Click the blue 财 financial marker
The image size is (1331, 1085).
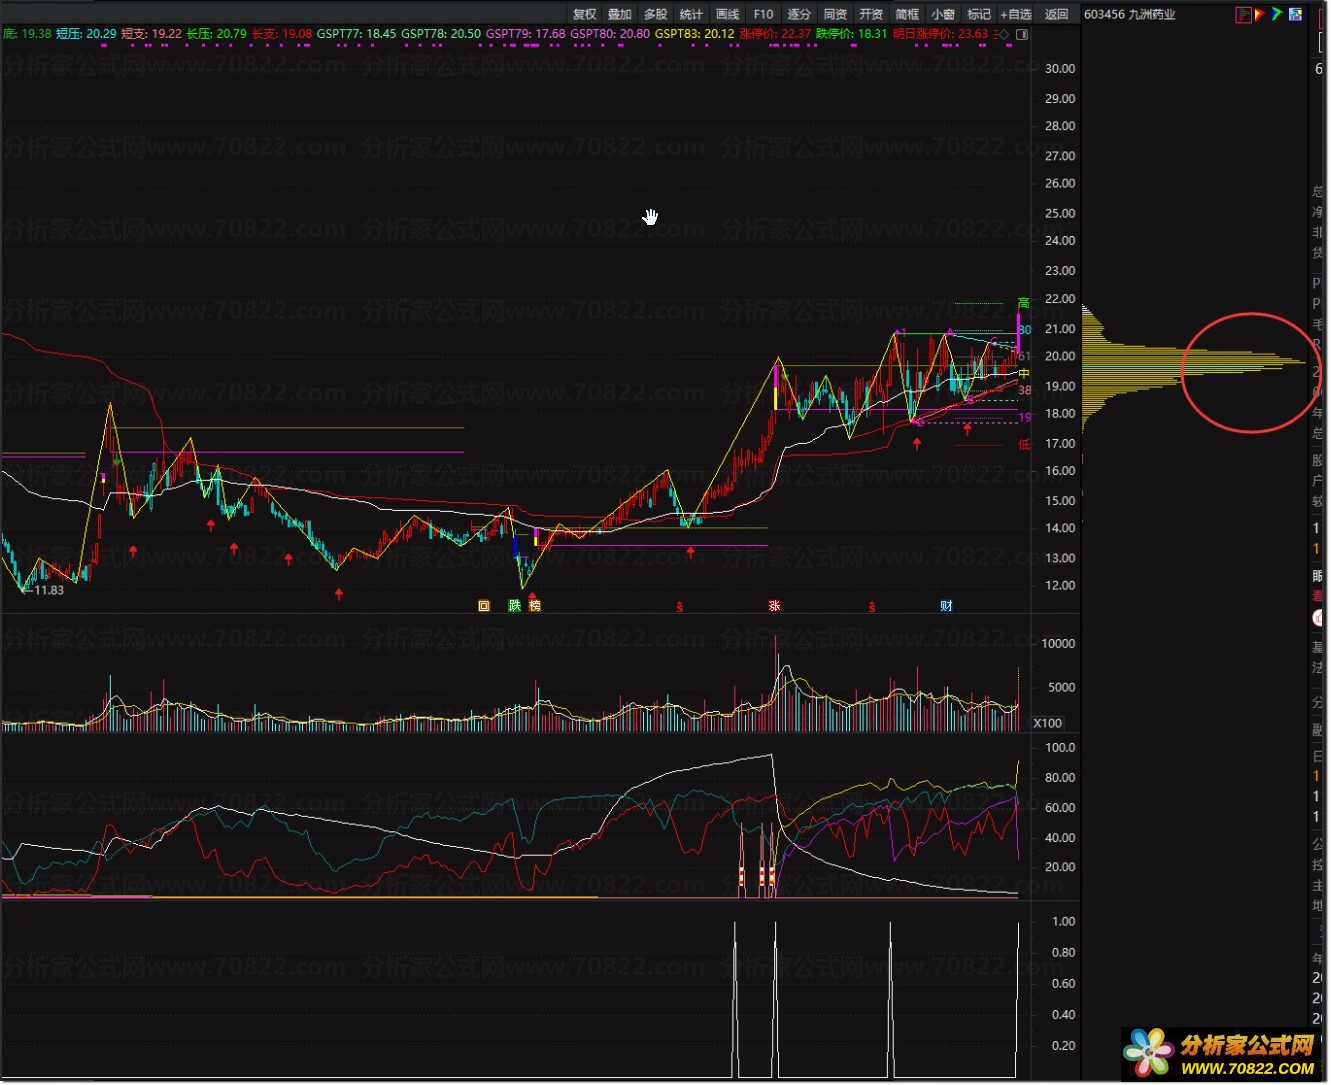[946, 606]
